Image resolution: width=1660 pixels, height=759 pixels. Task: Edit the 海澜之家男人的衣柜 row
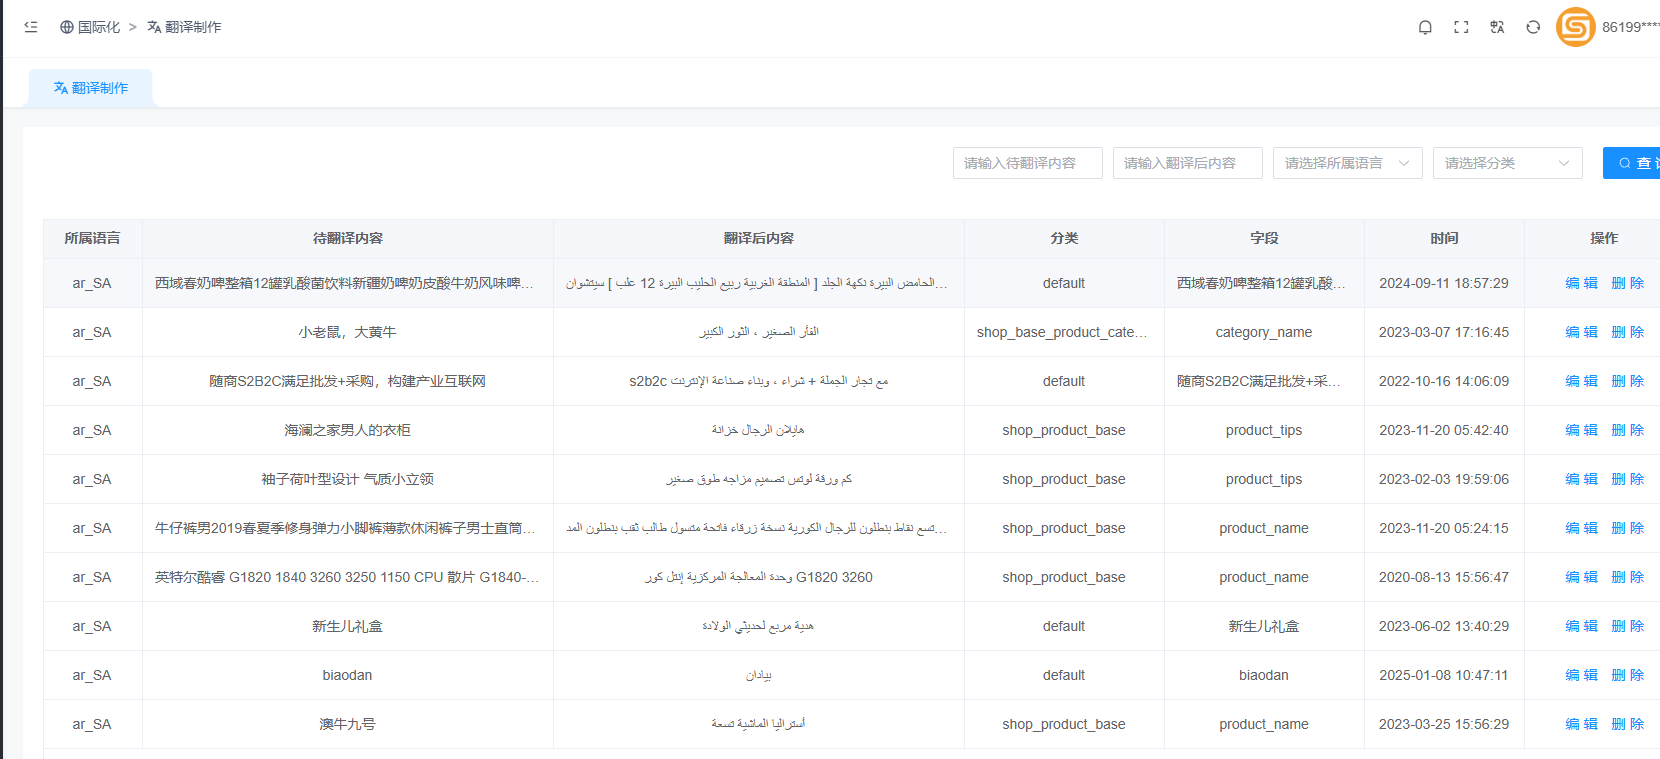point(1581,430)
